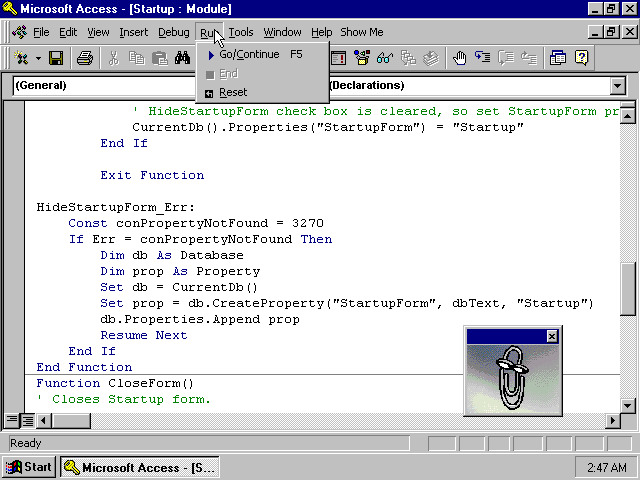Click the "End Function" code line

click(84, 367)
